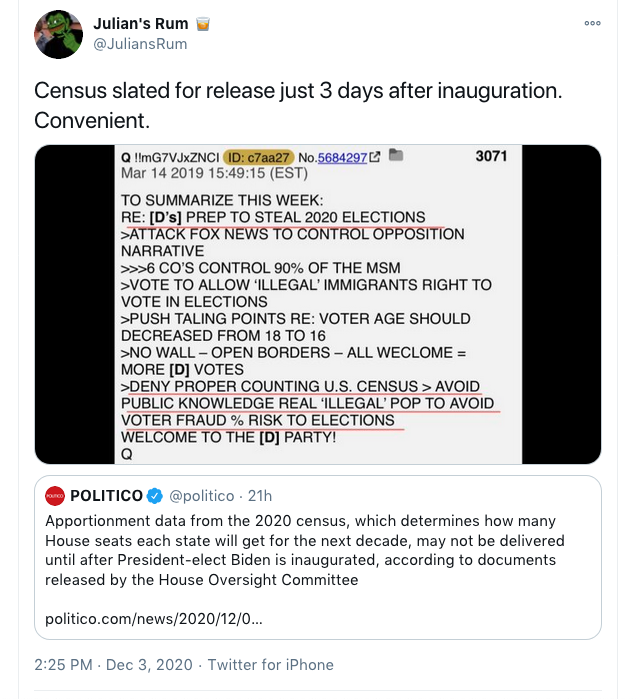Enlarge the embedded Q post image
This screenshot has width=638, height=699.
point(318,305)
